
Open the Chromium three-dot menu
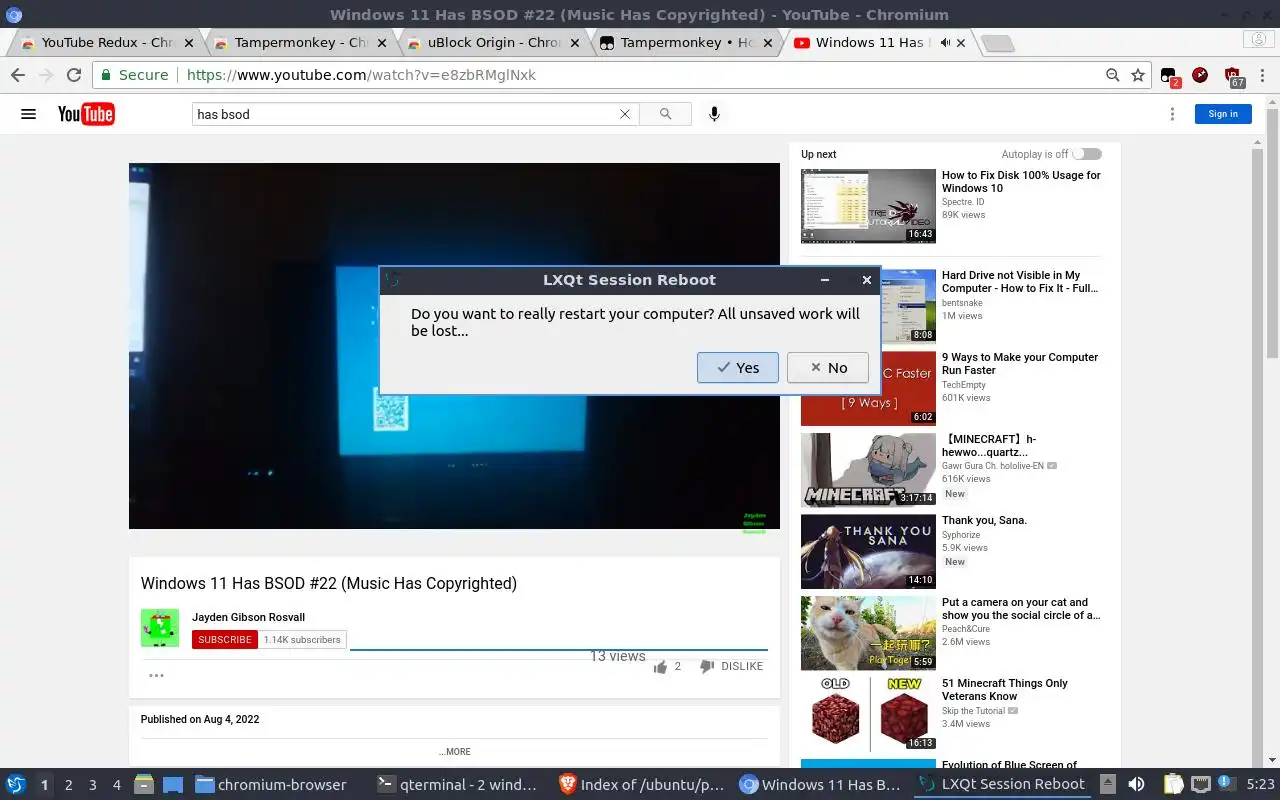(x=1261, y=75)
